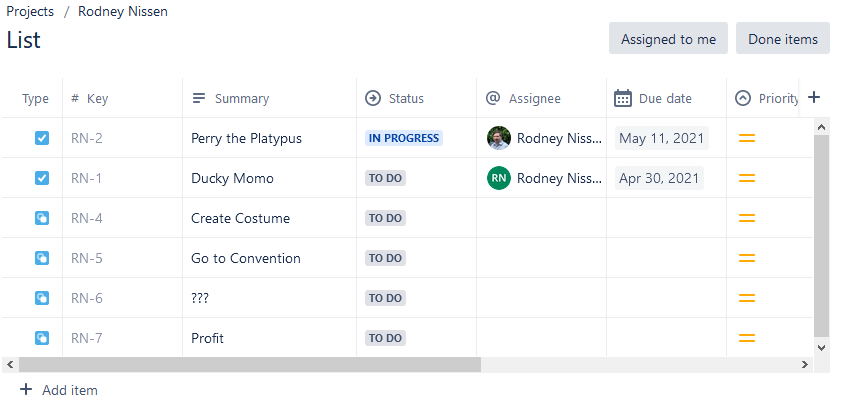Open the Projects breadcrumb link
Image resolution: width=841 pixels, height=403 pixels.
click(x=30, y=12)
